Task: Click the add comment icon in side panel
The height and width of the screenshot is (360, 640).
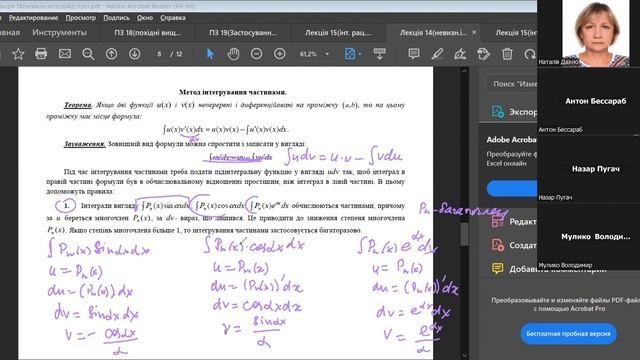Action: pyautogui.click(x=498, y=269)
